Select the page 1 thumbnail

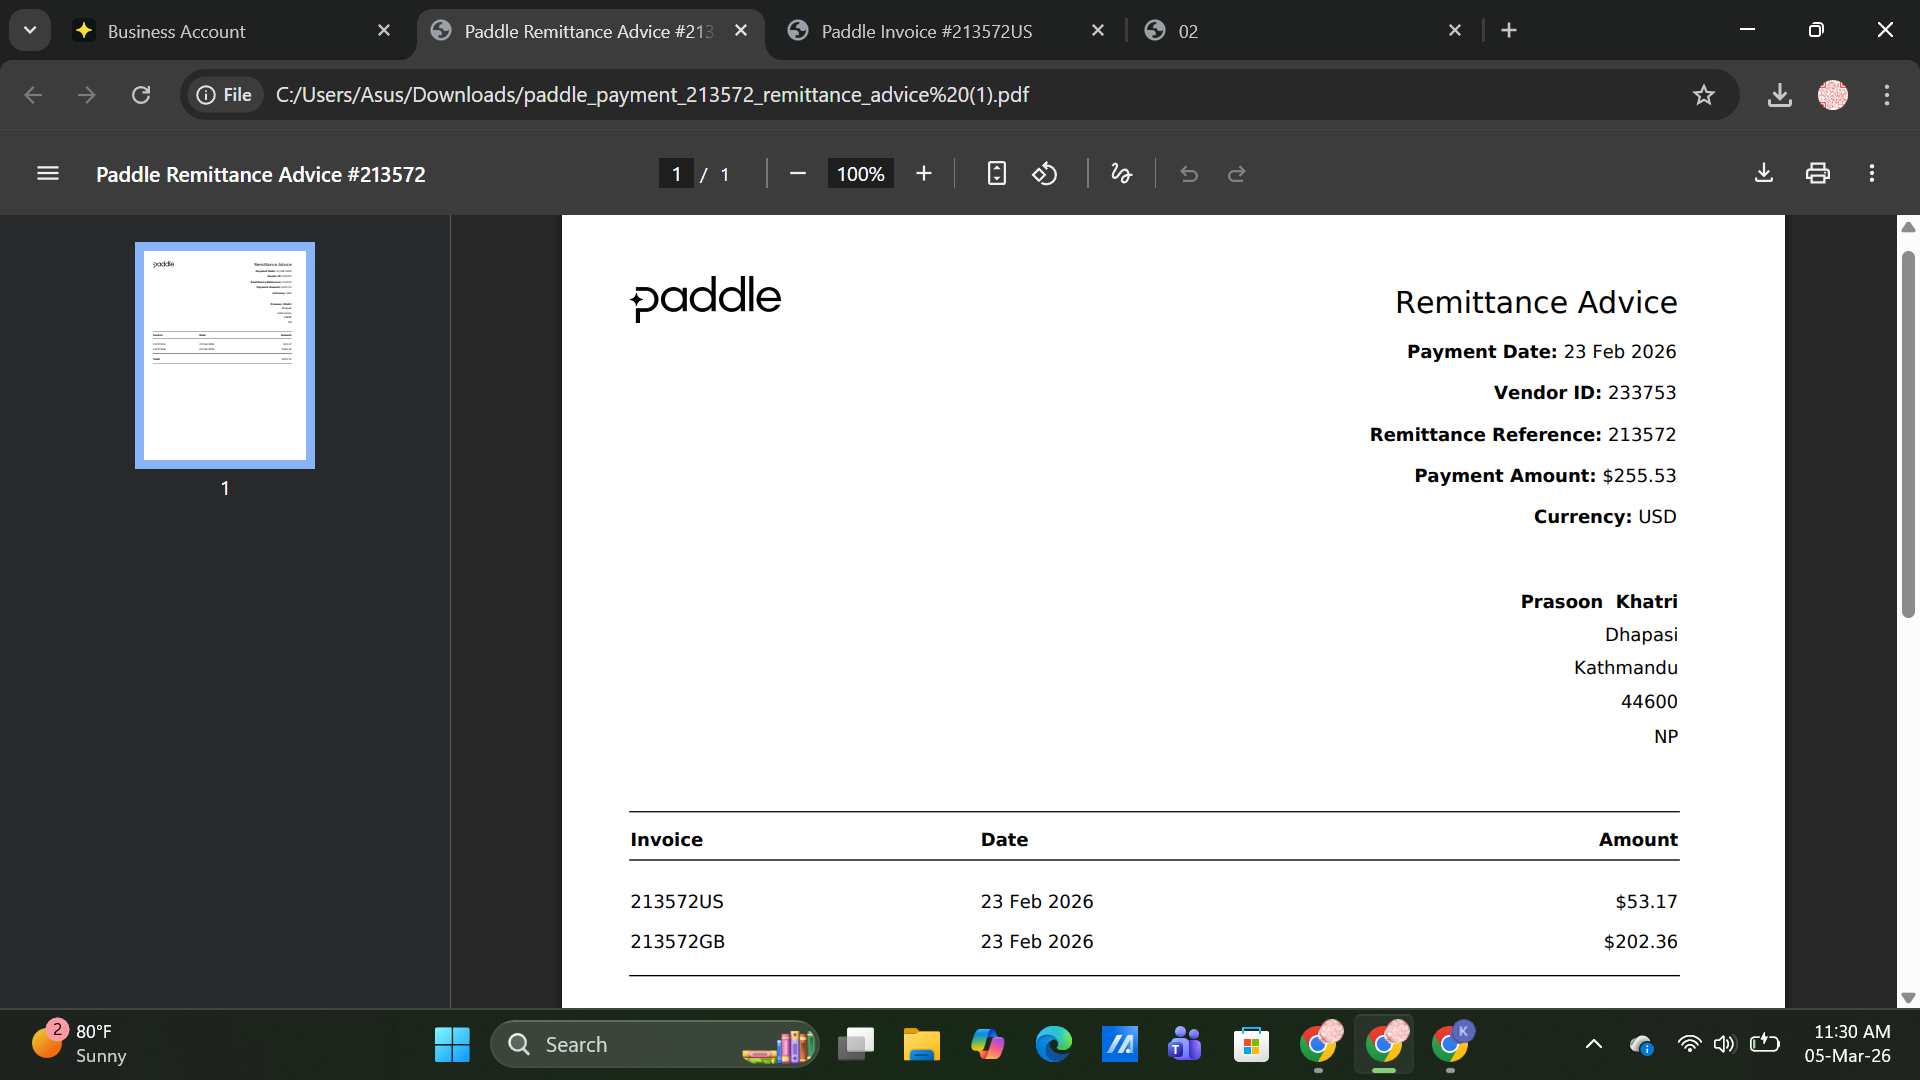(225, 355)
